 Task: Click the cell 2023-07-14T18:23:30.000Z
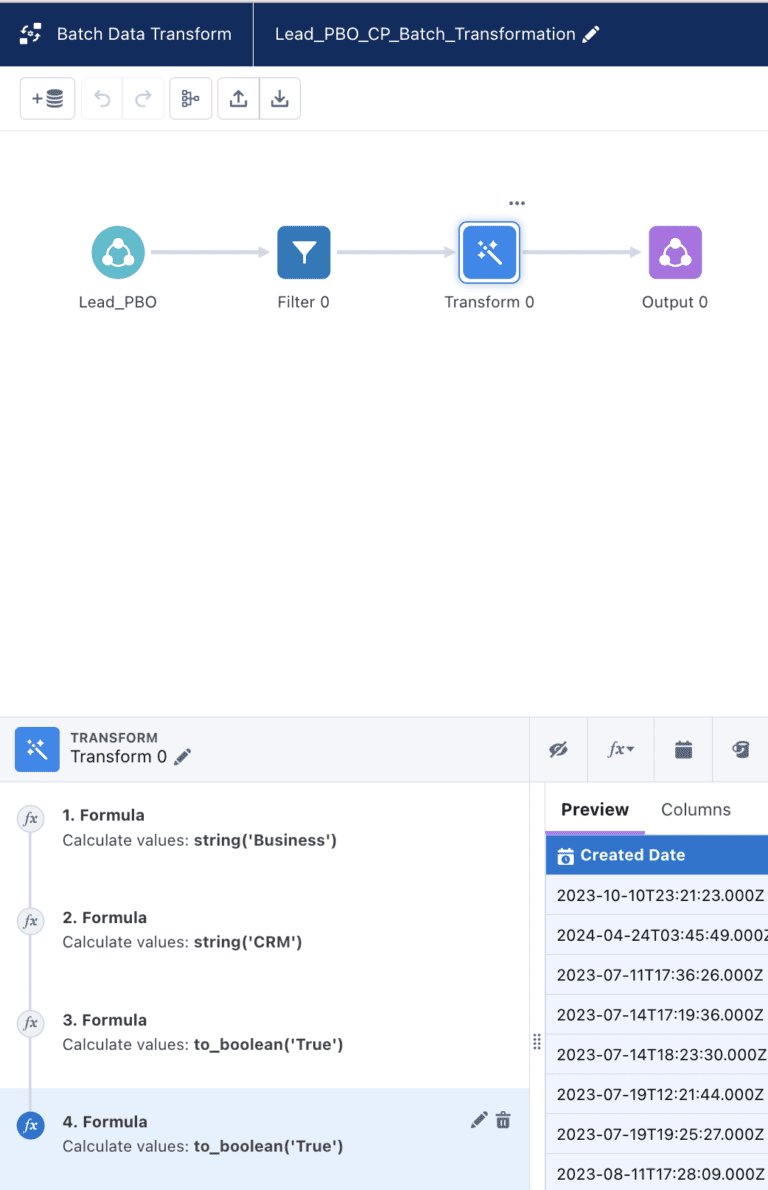point(657,1055)
